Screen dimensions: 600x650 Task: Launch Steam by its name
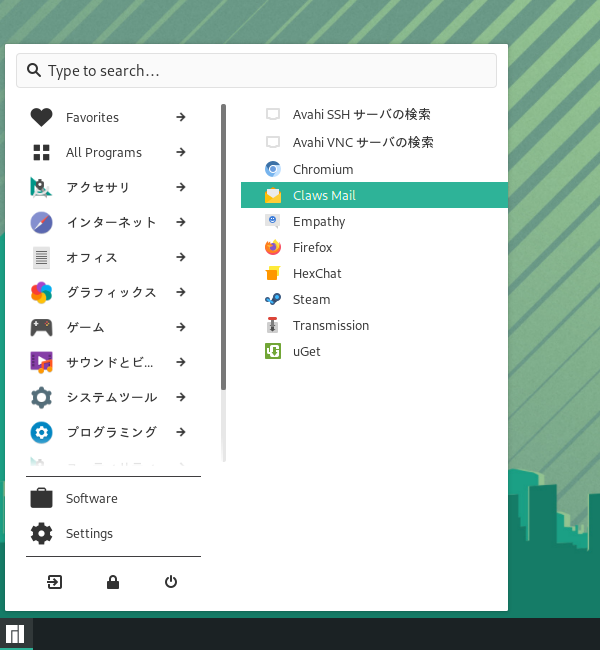(x=311, y=300)
